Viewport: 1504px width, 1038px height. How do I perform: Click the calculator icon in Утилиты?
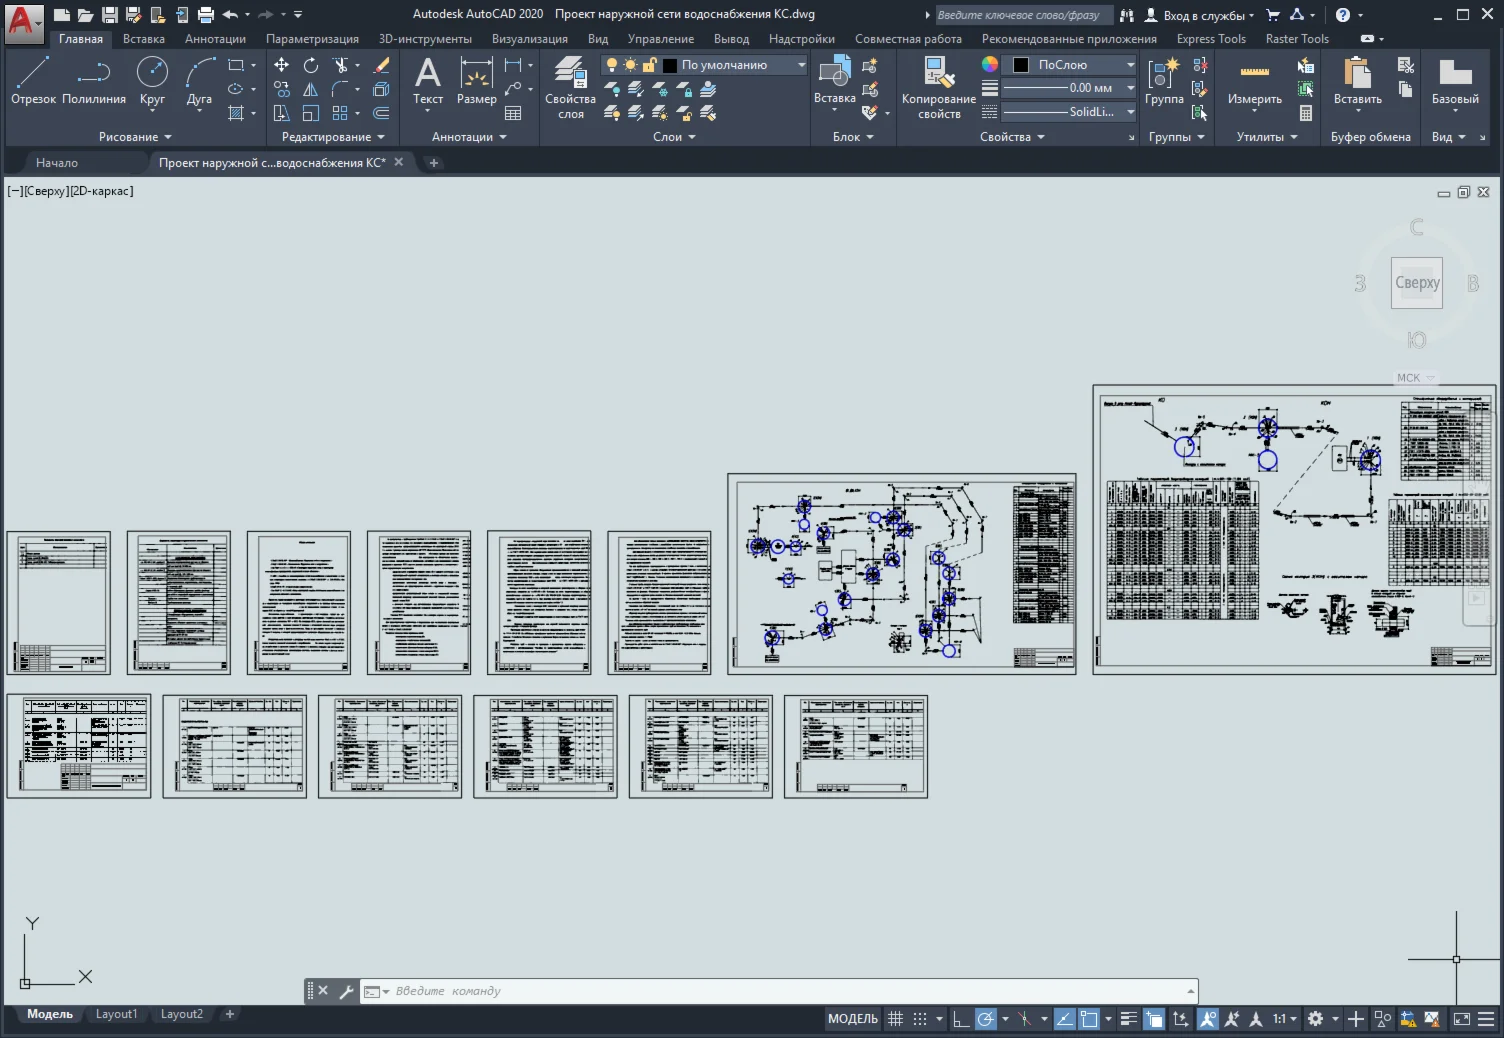tap(1306, 113)
